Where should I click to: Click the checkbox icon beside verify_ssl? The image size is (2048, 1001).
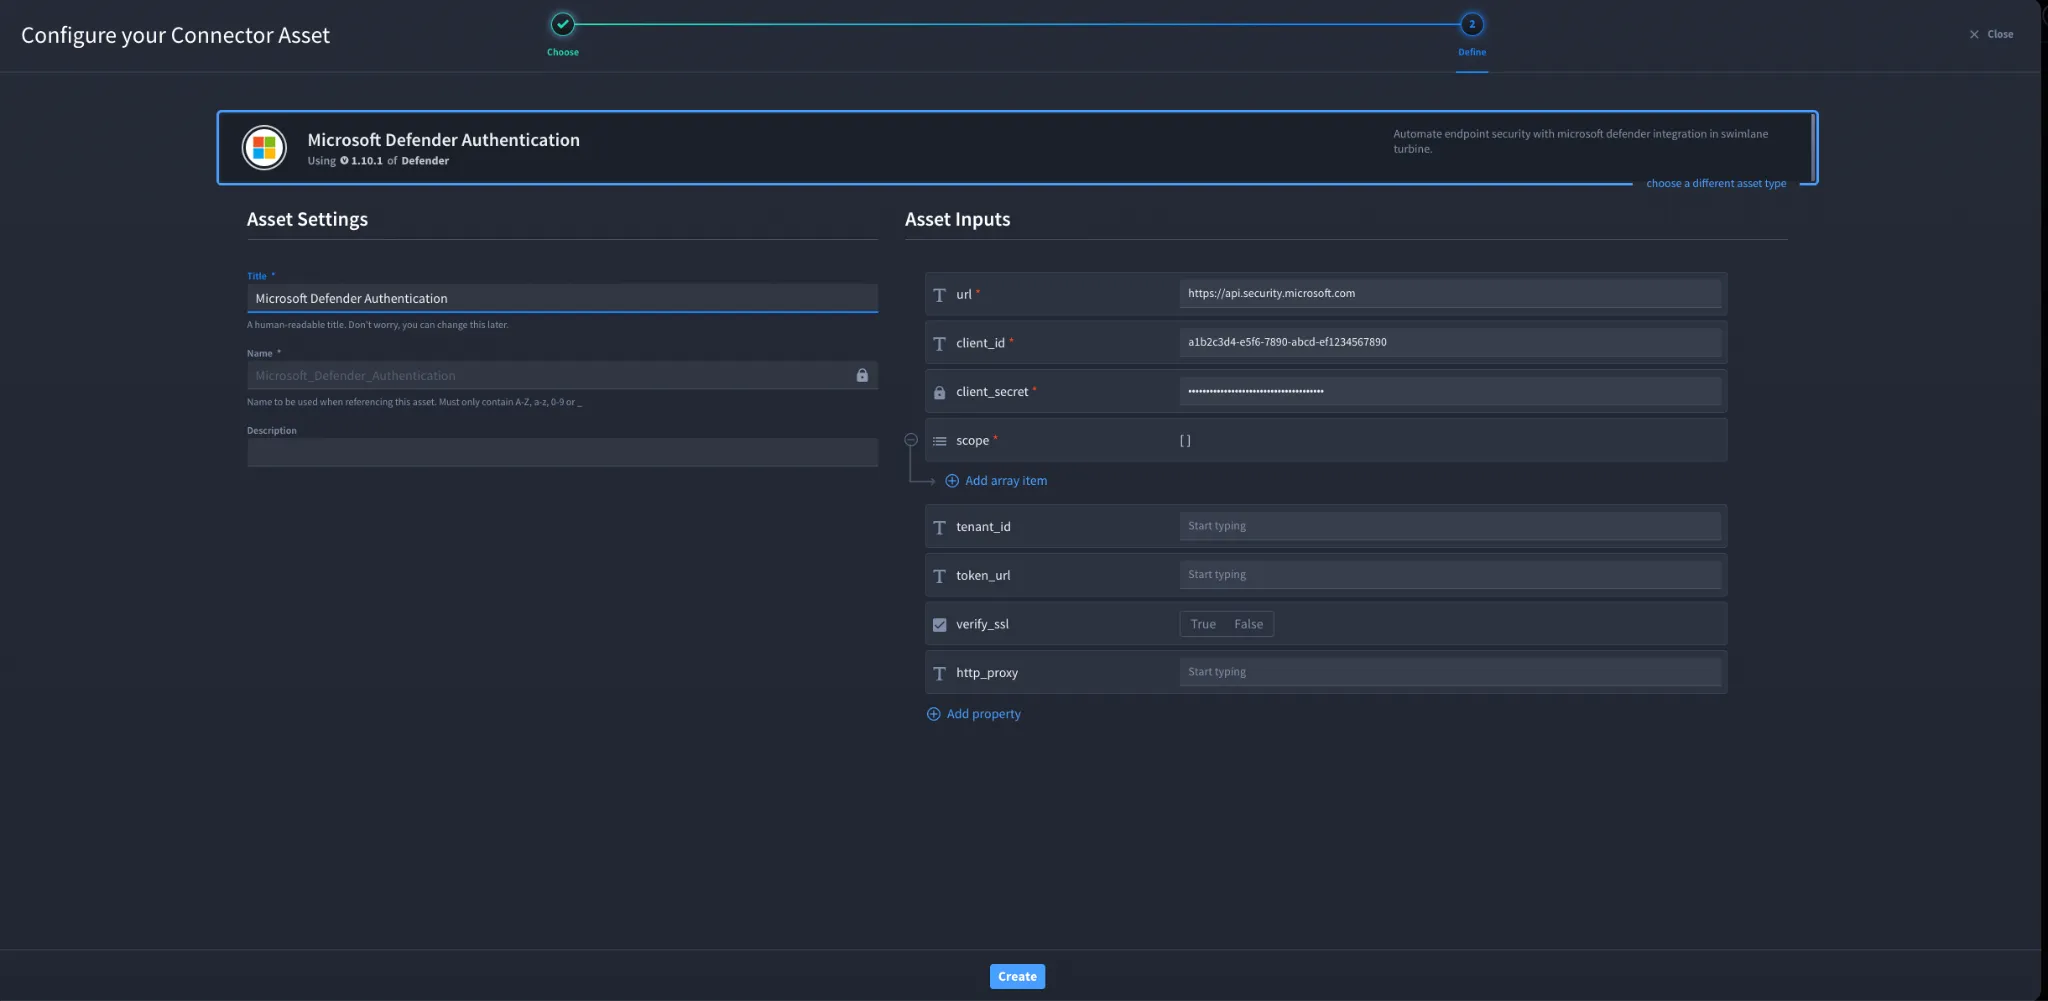click(939, 624)
